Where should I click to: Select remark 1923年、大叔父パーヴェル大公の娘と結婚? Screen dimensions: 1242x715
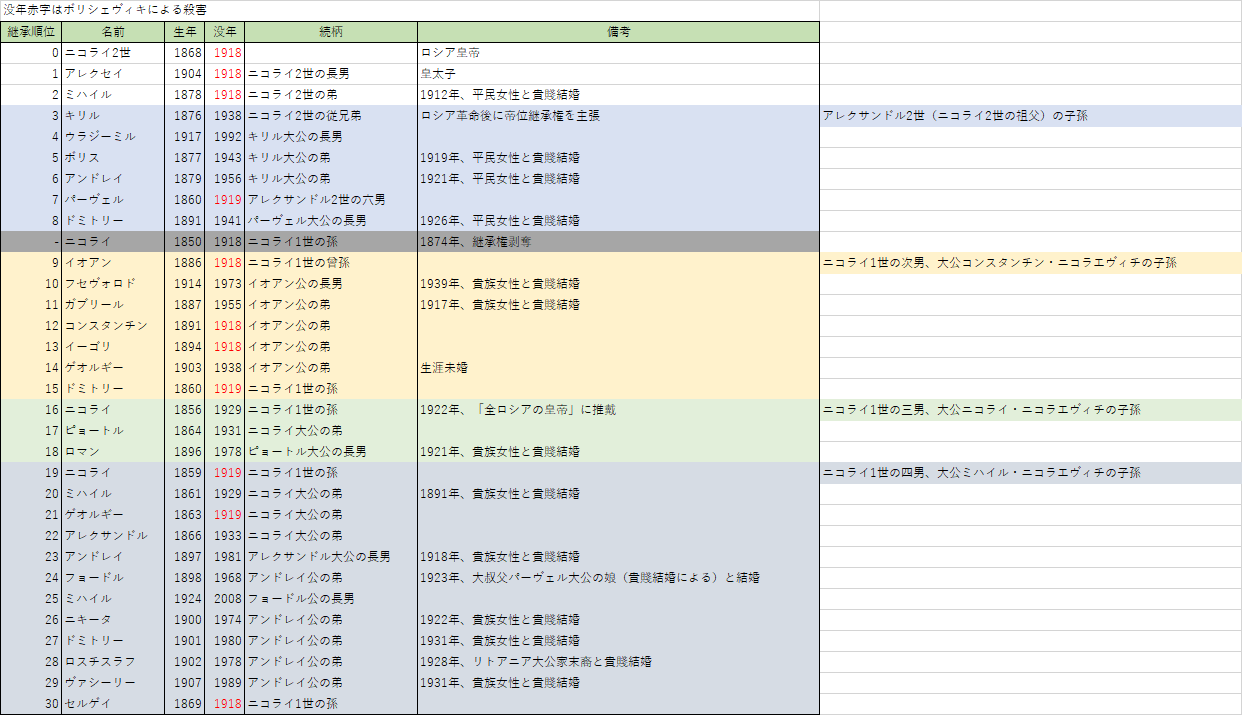[x=619, y=578]
